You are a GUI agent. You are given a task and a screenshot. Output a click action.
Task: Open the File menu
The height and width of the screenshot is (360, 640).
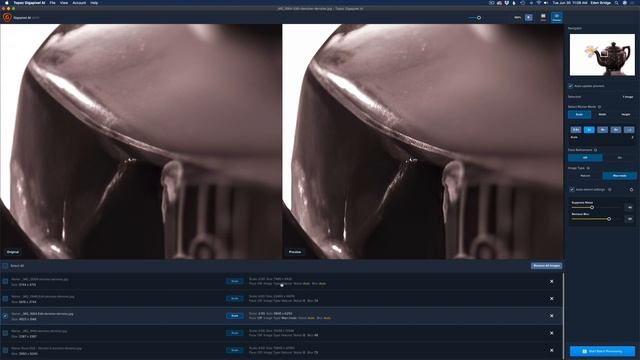click(52, 3)
